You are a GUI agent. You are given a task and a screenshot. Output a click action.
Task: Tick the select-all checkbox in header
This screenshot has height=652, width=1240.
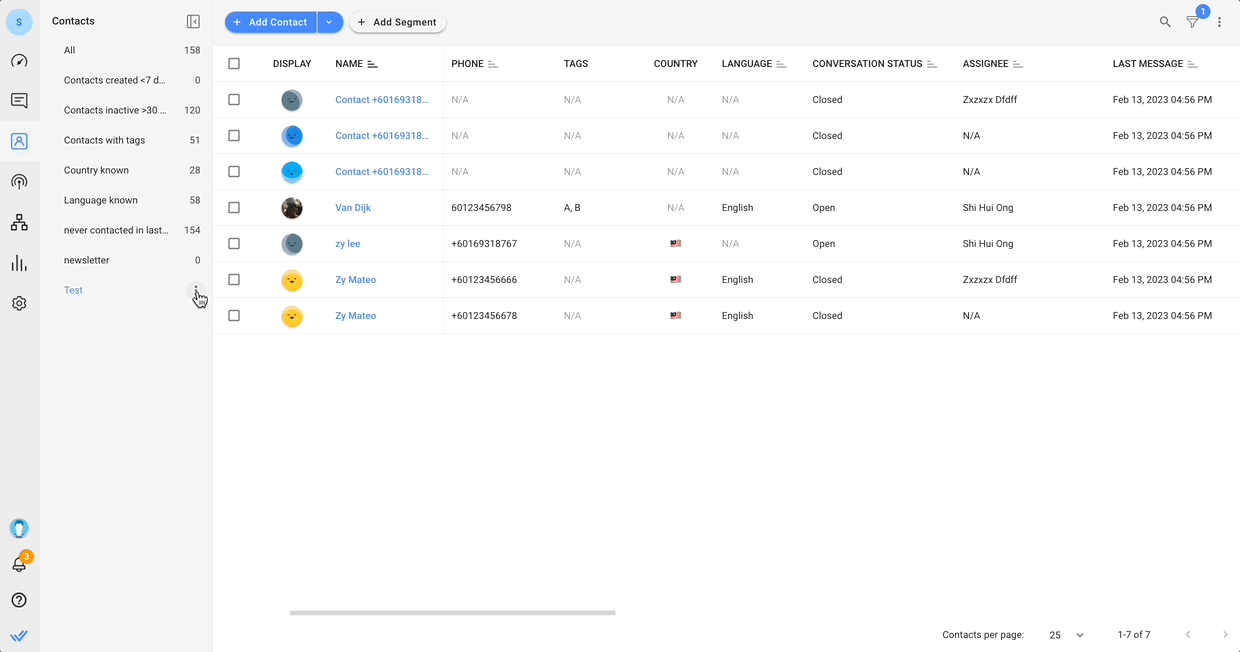234,64
